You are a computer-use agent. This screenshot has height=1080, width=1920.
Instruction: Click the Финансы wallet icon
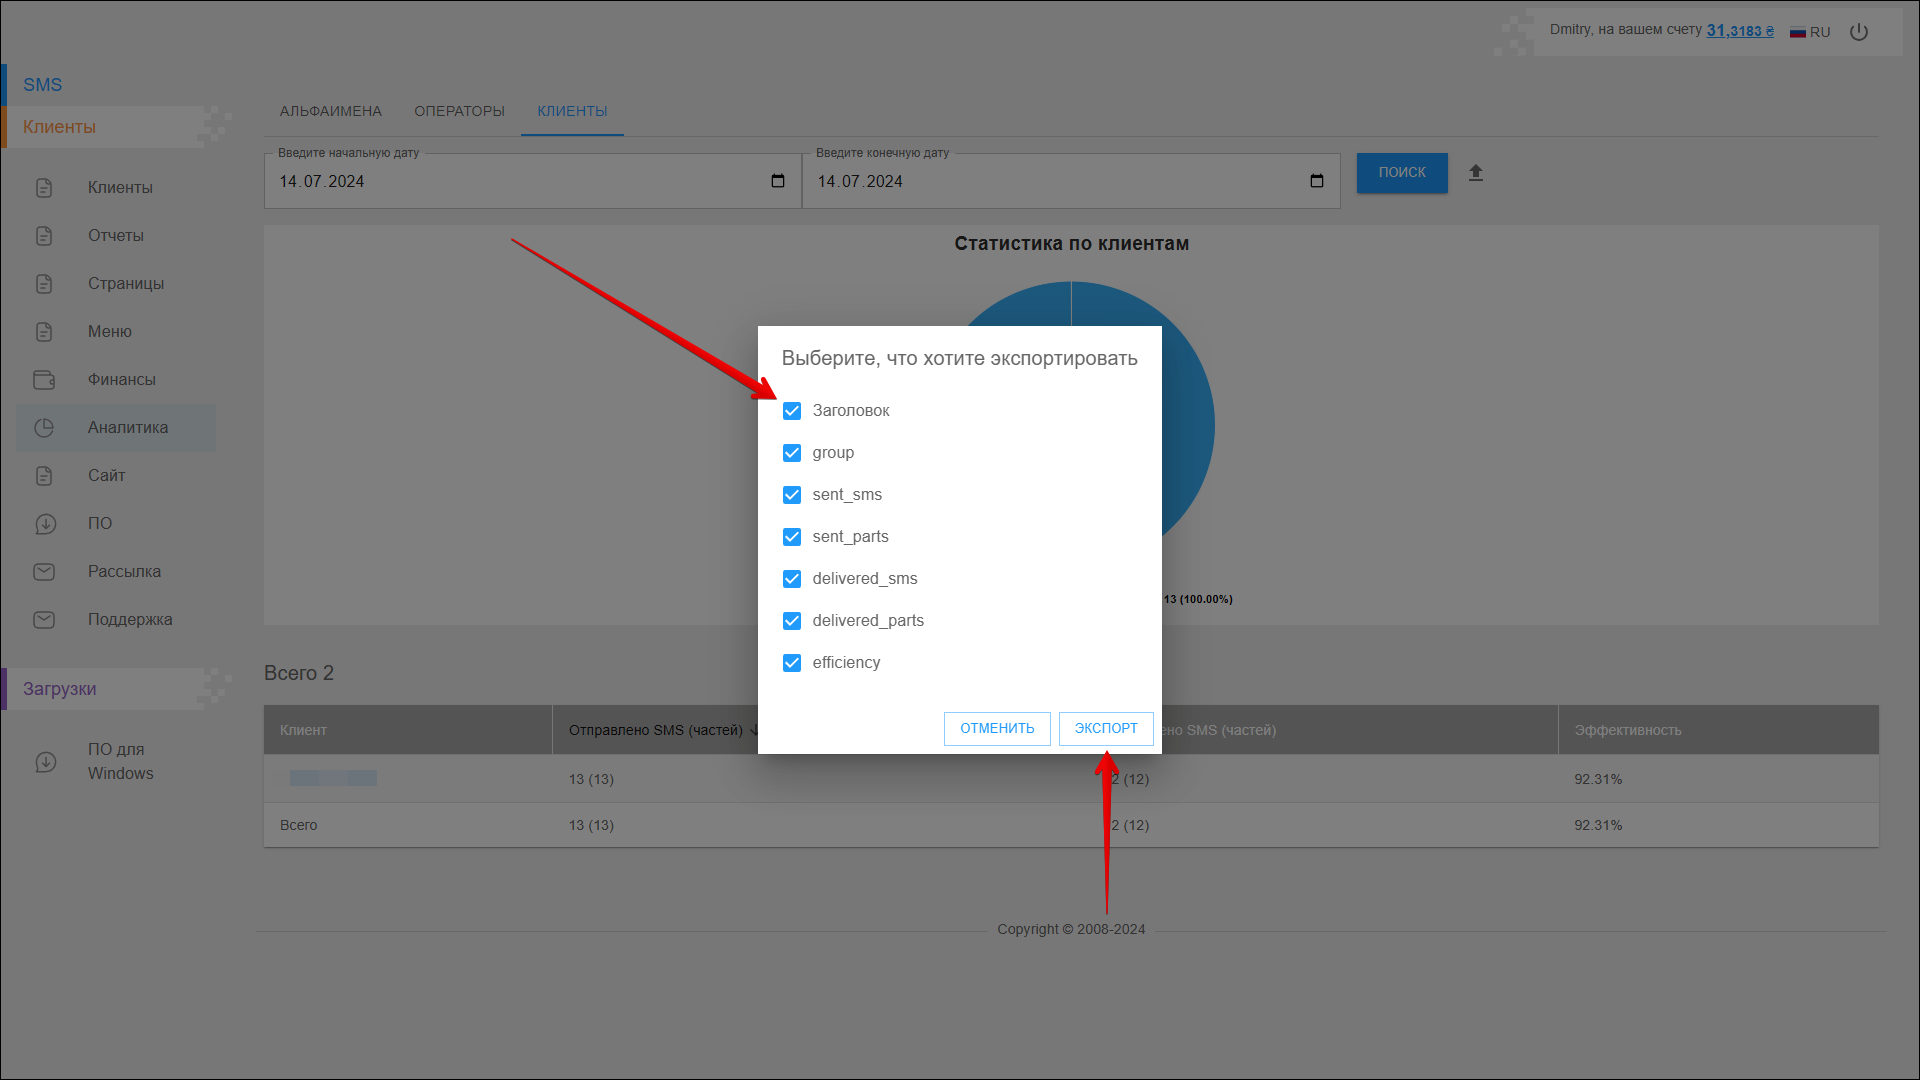44,380
